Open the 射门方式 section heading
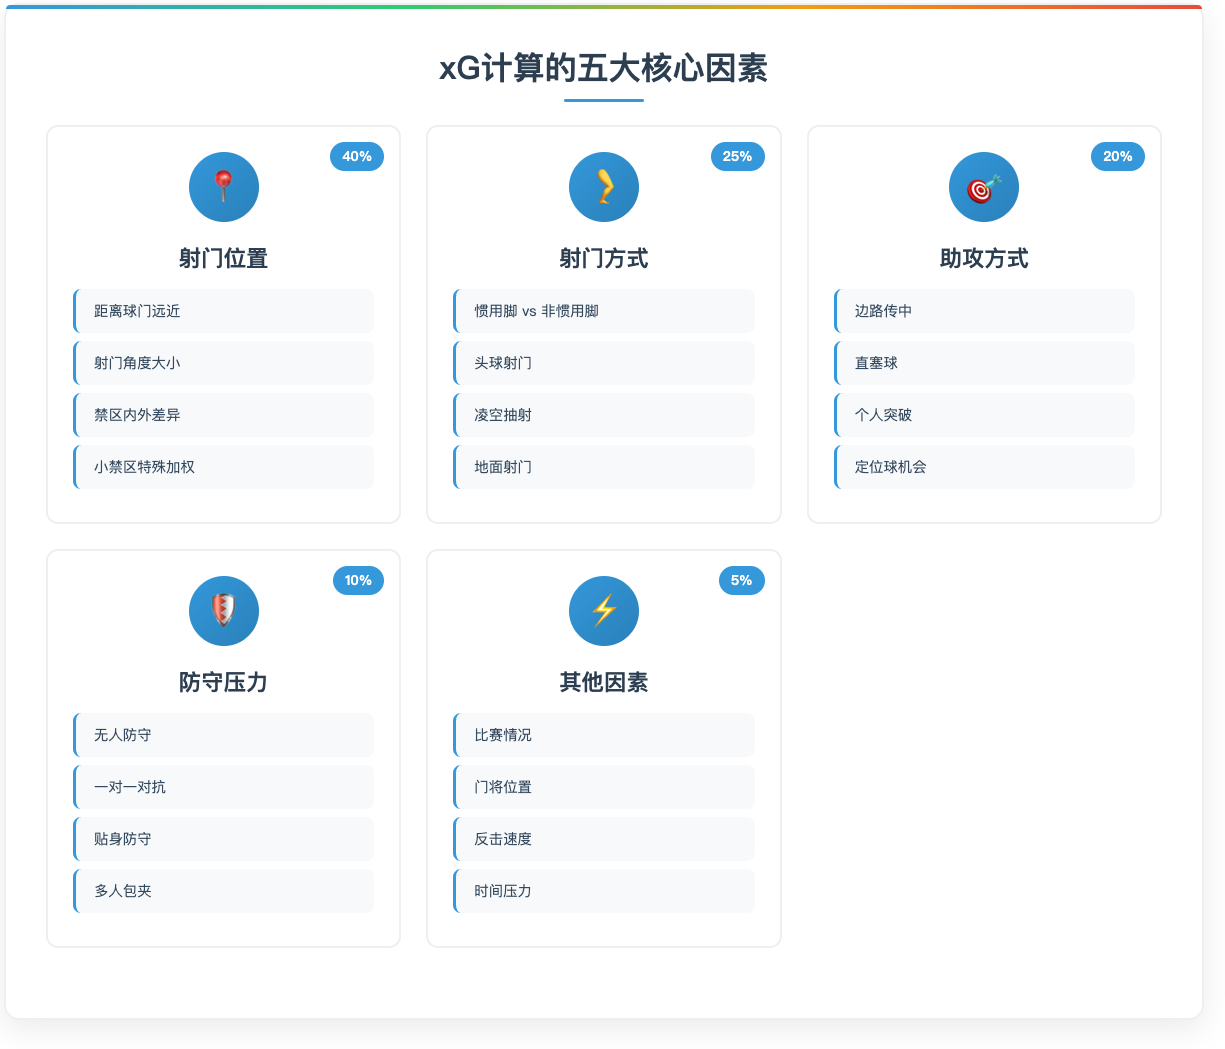 click(x=603, y=257)
